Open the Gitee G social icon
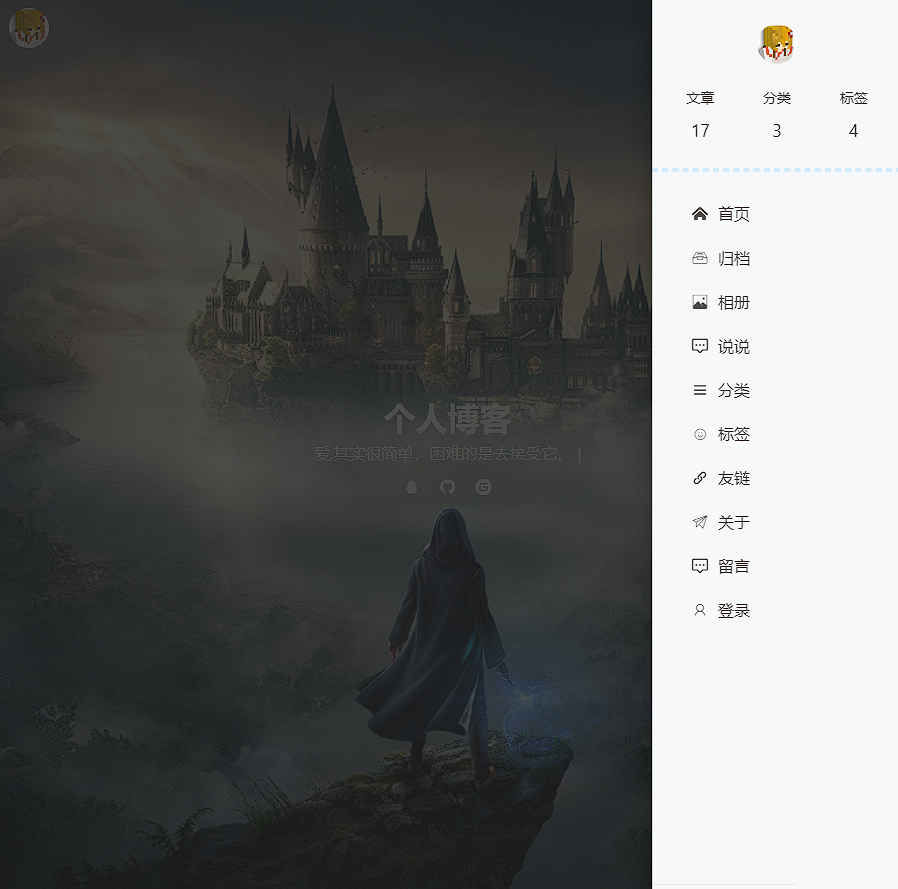The image size is (898, 889). coord(483,487)
